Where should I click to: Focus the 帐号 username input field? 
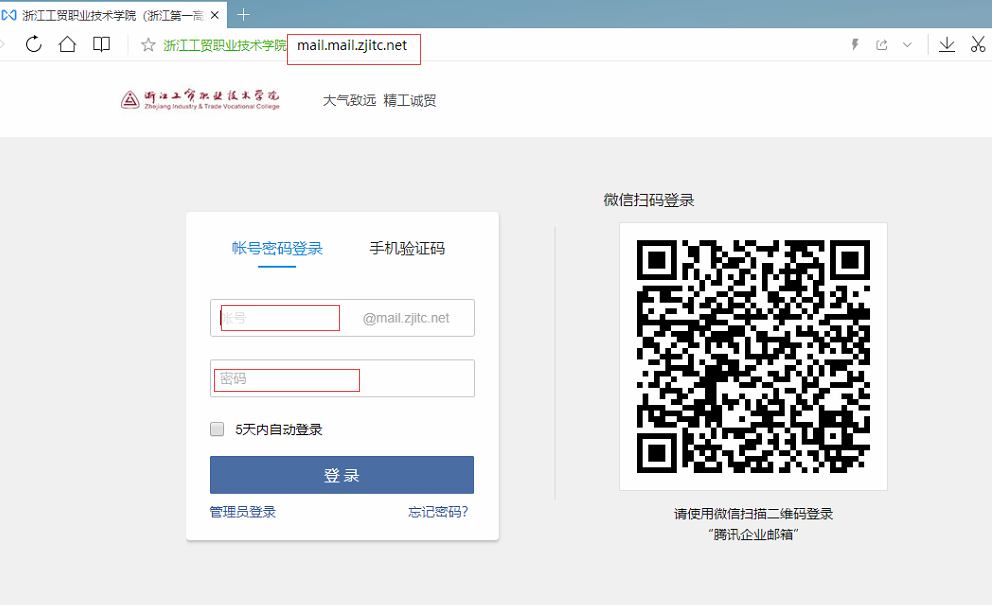pyautogui.click(x=285, y=318)
